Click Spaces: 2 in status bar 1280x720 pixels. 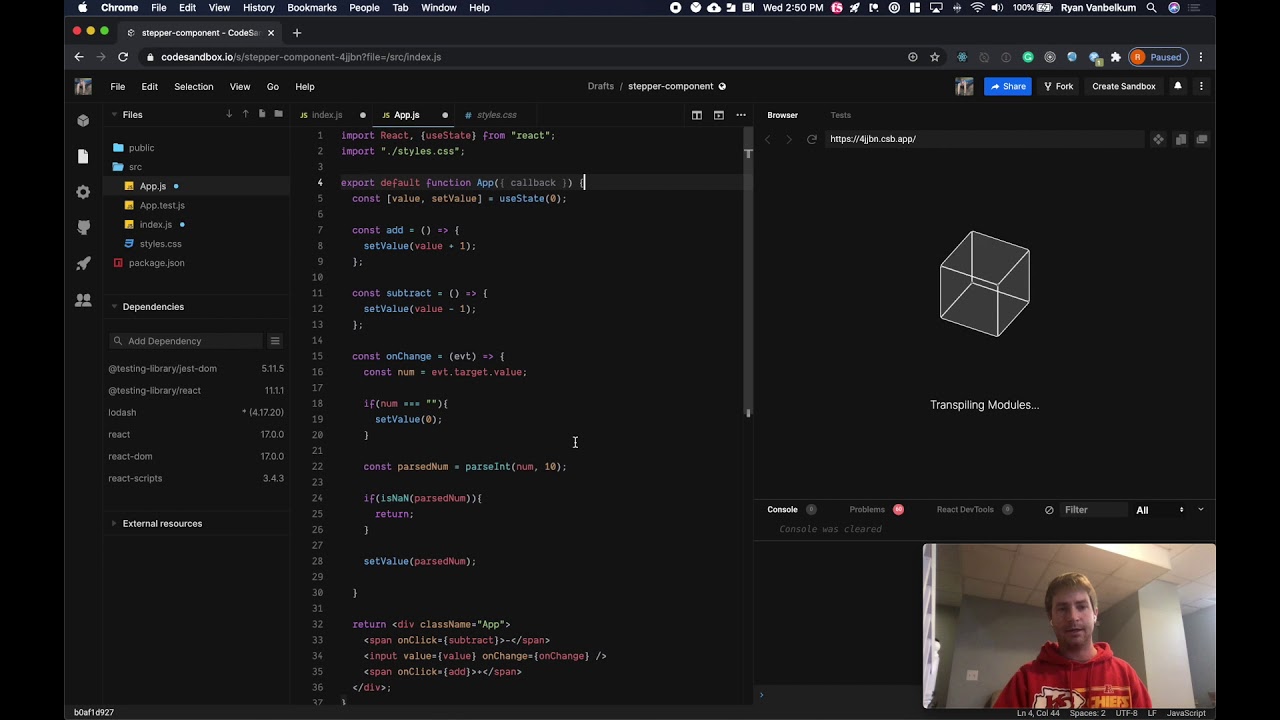[1087, 713]
